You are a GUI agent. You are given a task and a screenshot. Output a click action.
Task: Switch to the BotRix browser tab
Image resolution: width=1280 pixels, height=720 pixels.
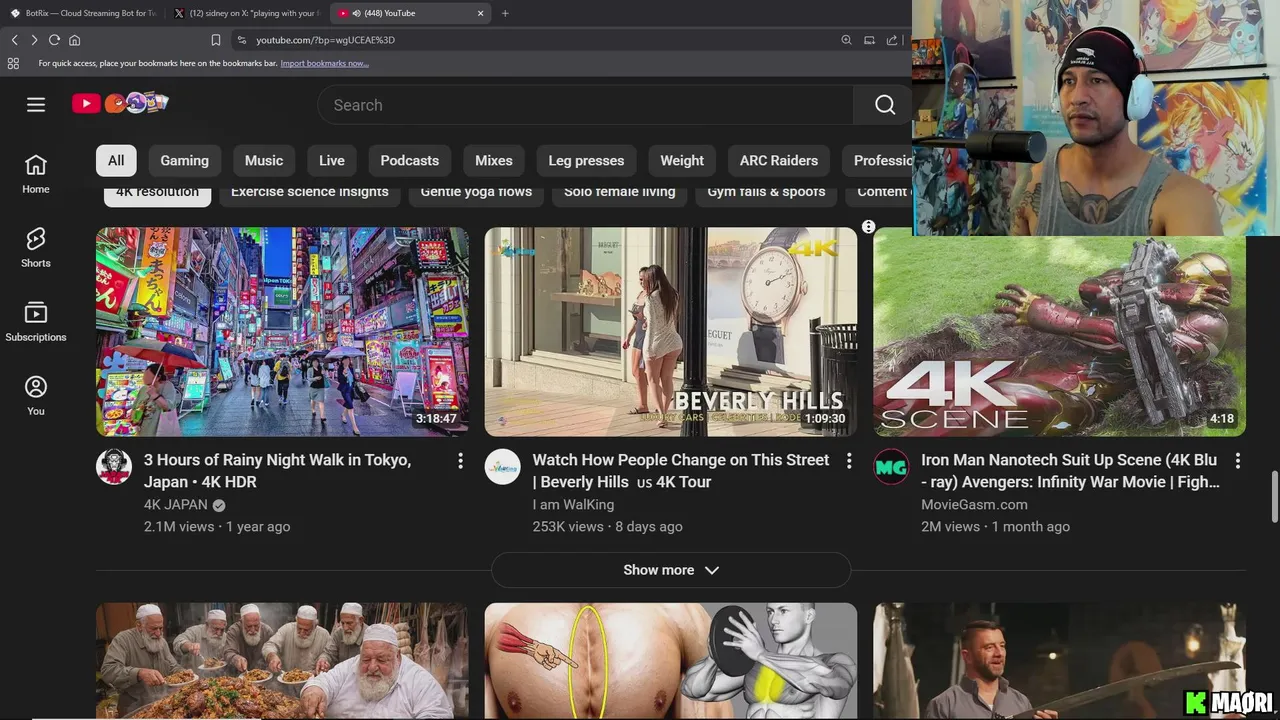82,13
